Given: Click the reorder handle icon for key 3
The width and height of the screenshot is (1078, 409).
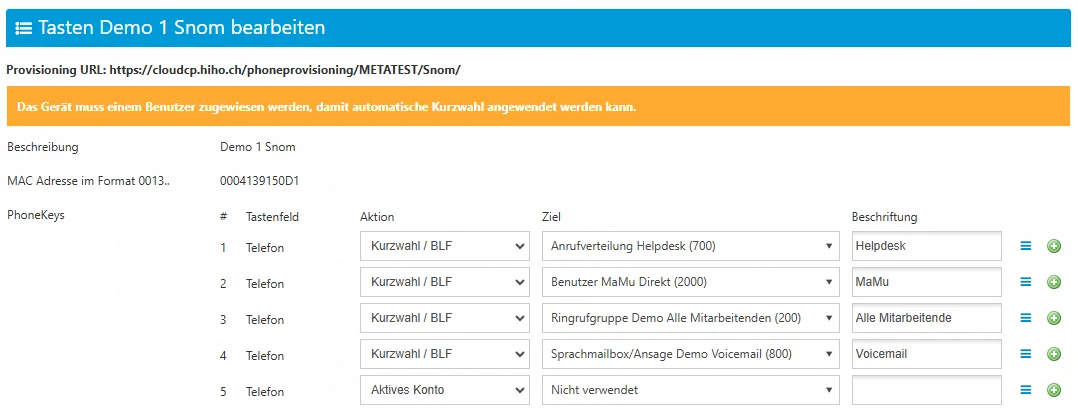Looking at the screenshot, I should click(x=1025, y=318).
